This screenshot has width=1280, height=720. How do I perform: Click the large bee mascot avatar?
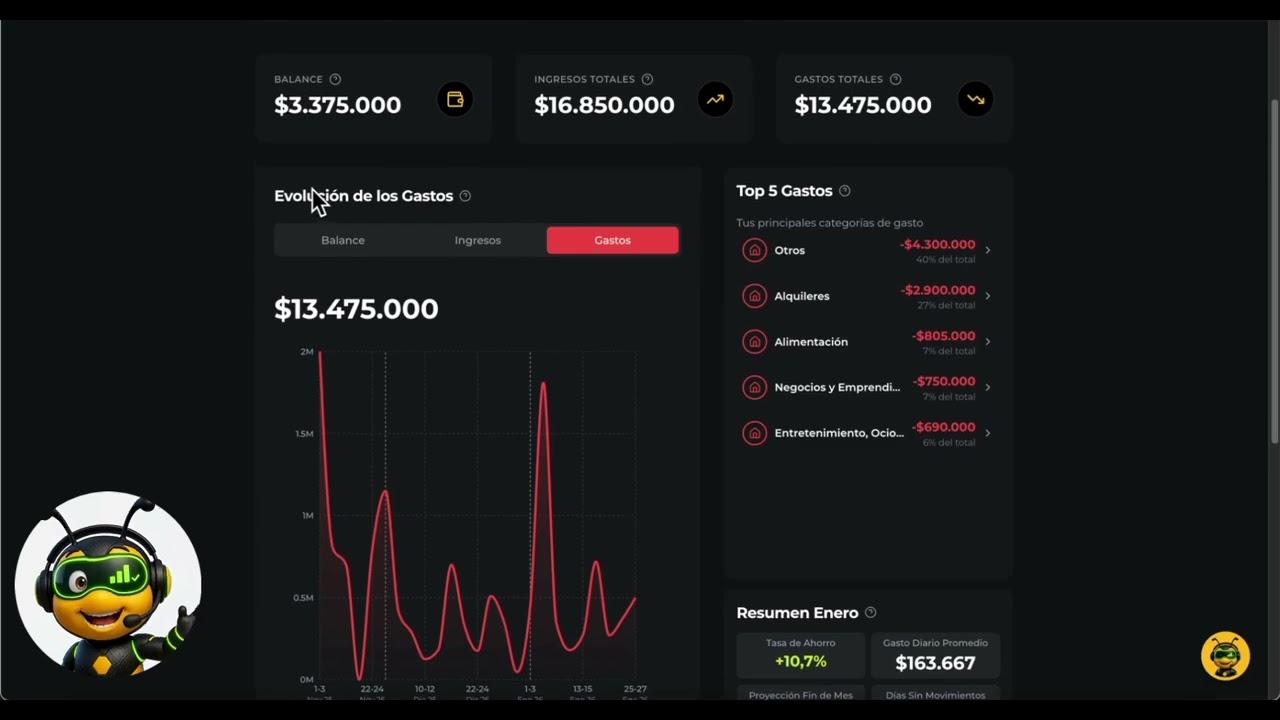[108, 585]
